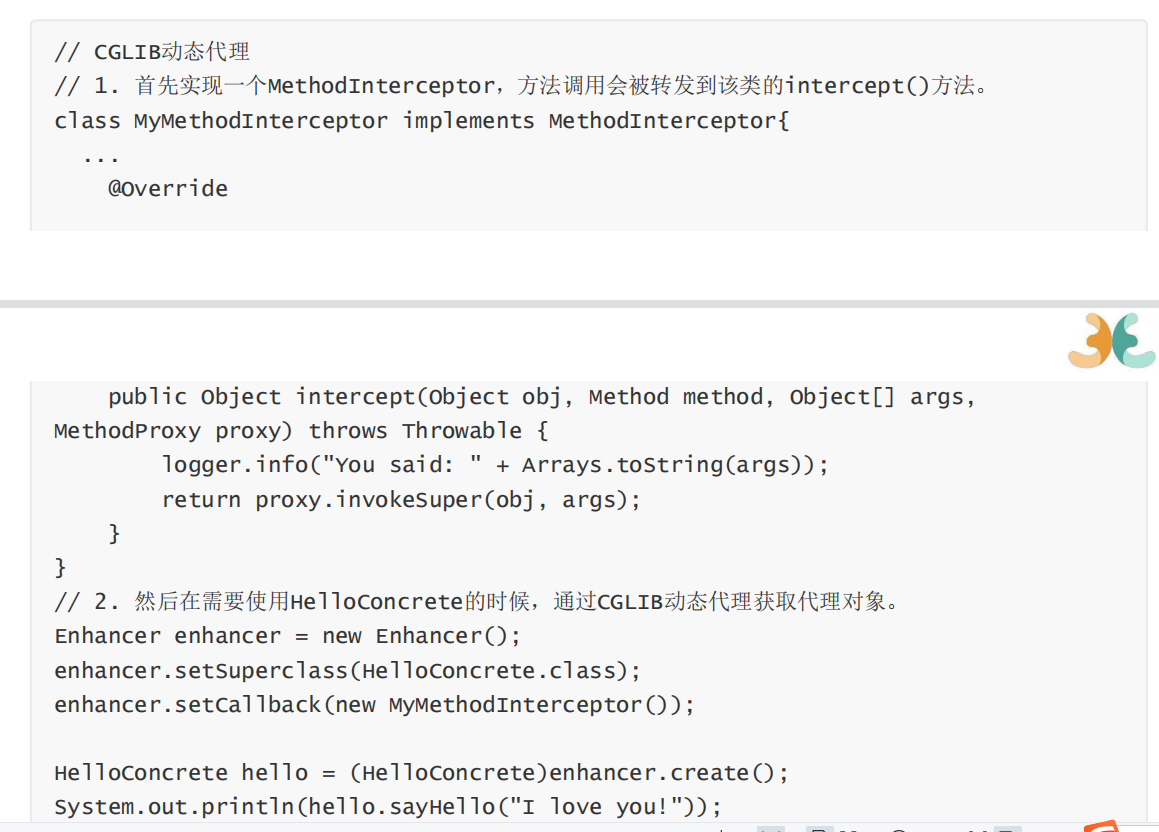
Task: Click the orange-teal butterfly logo icon
Action: click(1111, 341)
